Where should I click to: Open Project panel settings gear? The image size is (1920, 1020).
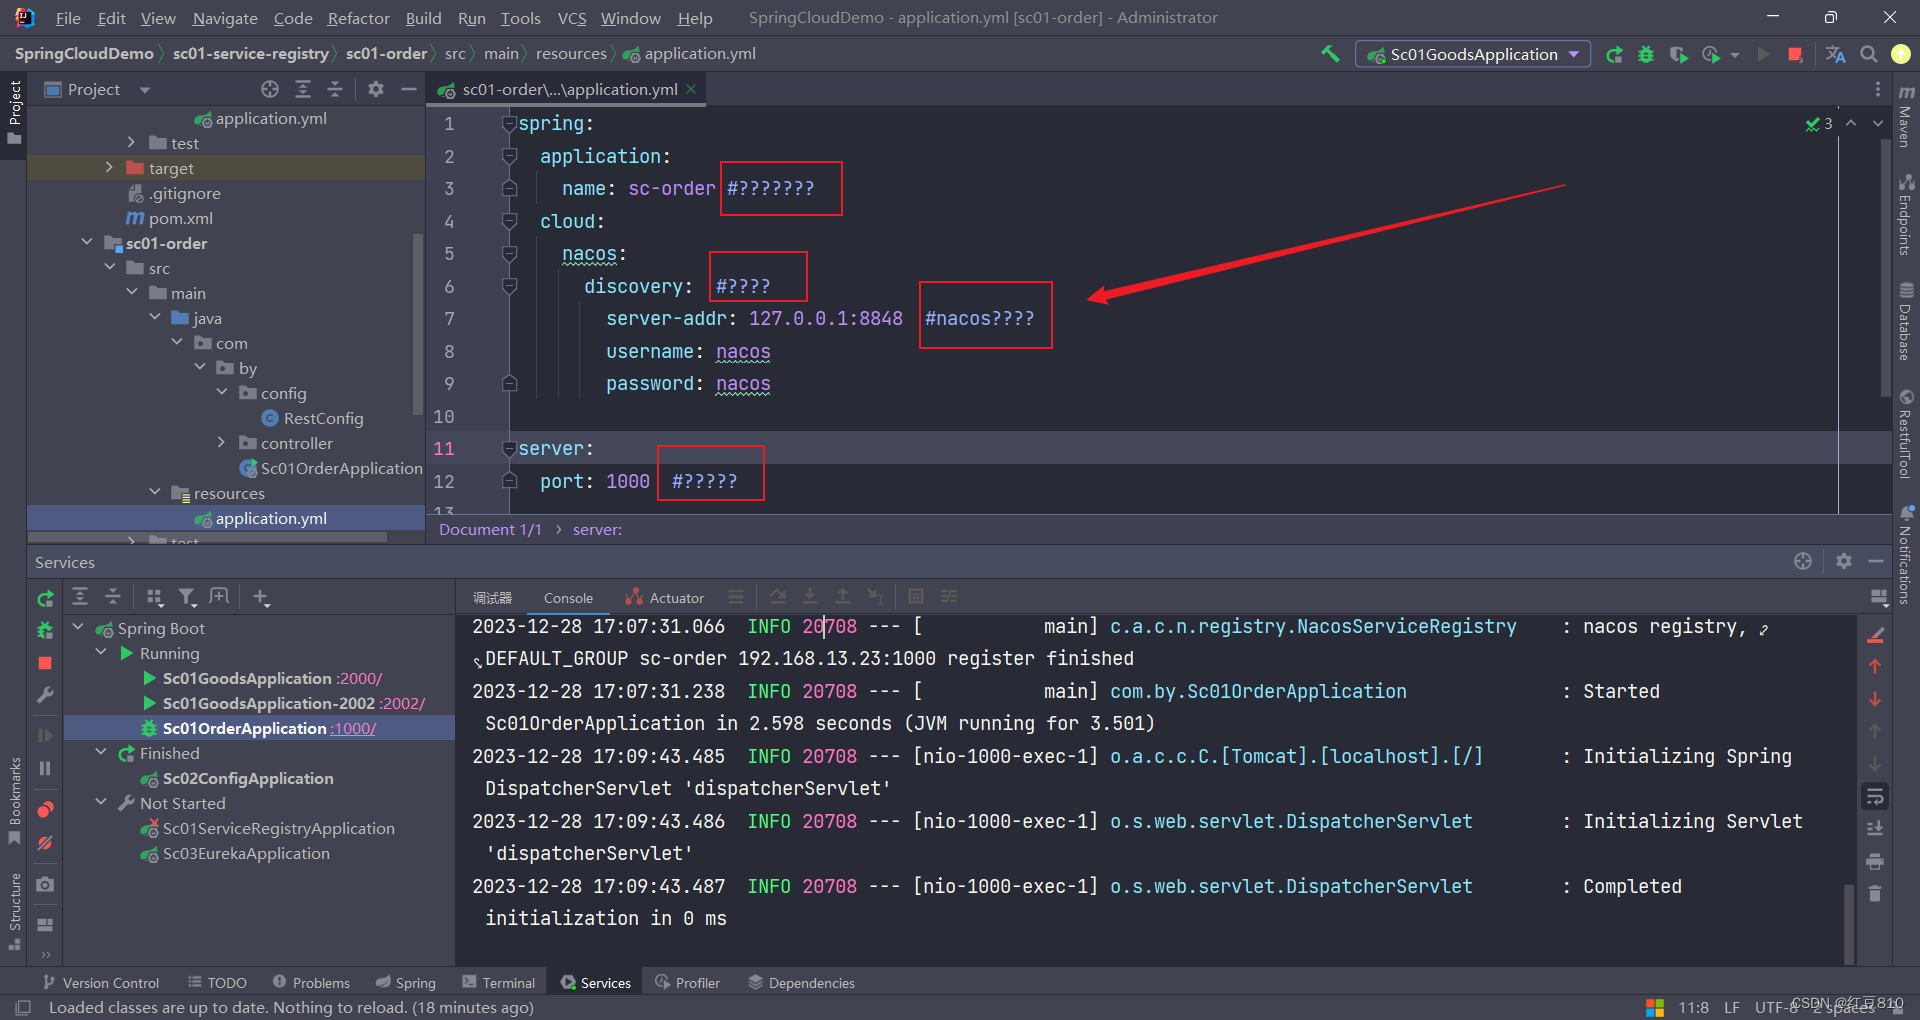point(376,89)
